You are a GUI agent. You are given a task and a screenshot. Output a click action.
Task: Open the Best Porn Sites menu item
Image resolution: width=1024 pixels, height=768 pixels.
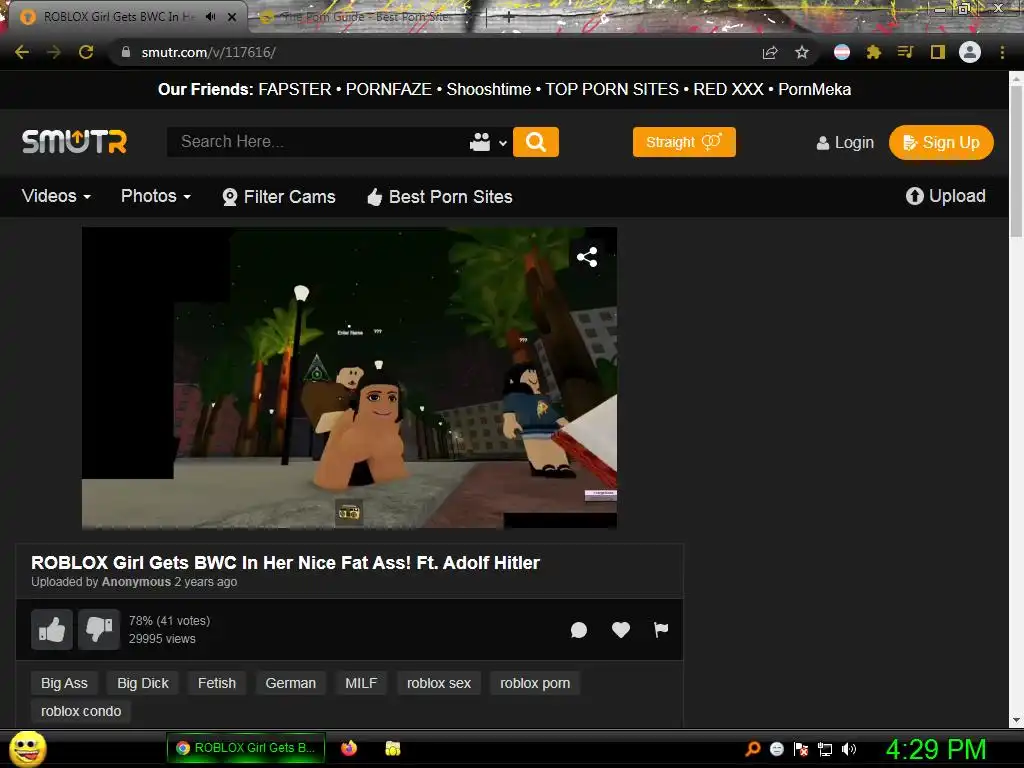coord(440,197)
